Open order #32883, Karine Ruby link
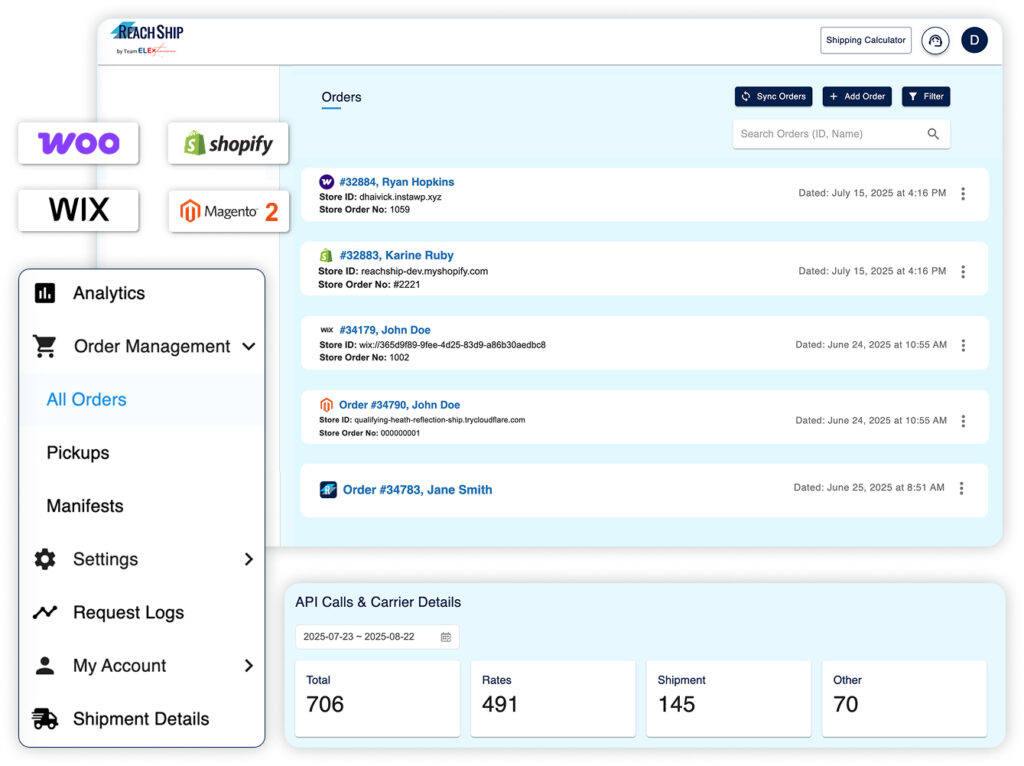The width and height of the screenshot is (1024, 766). tap(396, 255)
